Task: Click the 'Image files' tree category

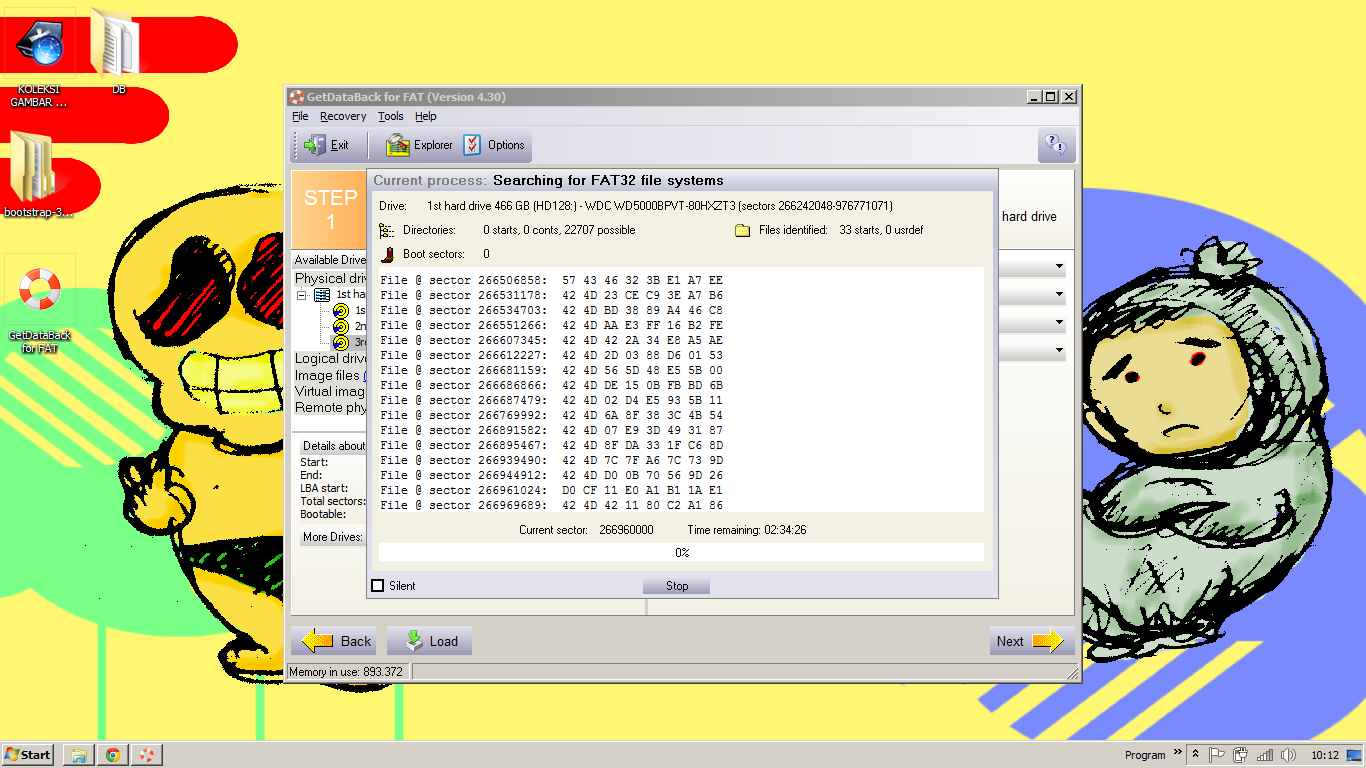Action: (328, 375)
